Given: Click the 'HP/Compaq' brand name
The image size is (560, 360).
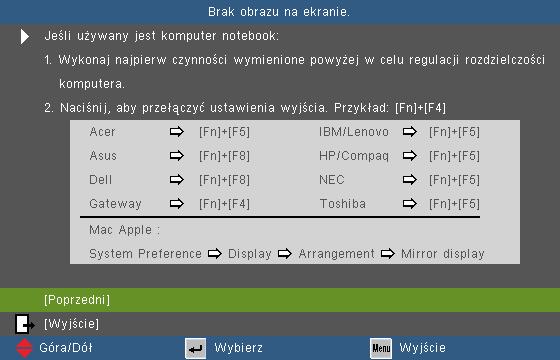Looking at the screenshot, I should click(354, 156).
